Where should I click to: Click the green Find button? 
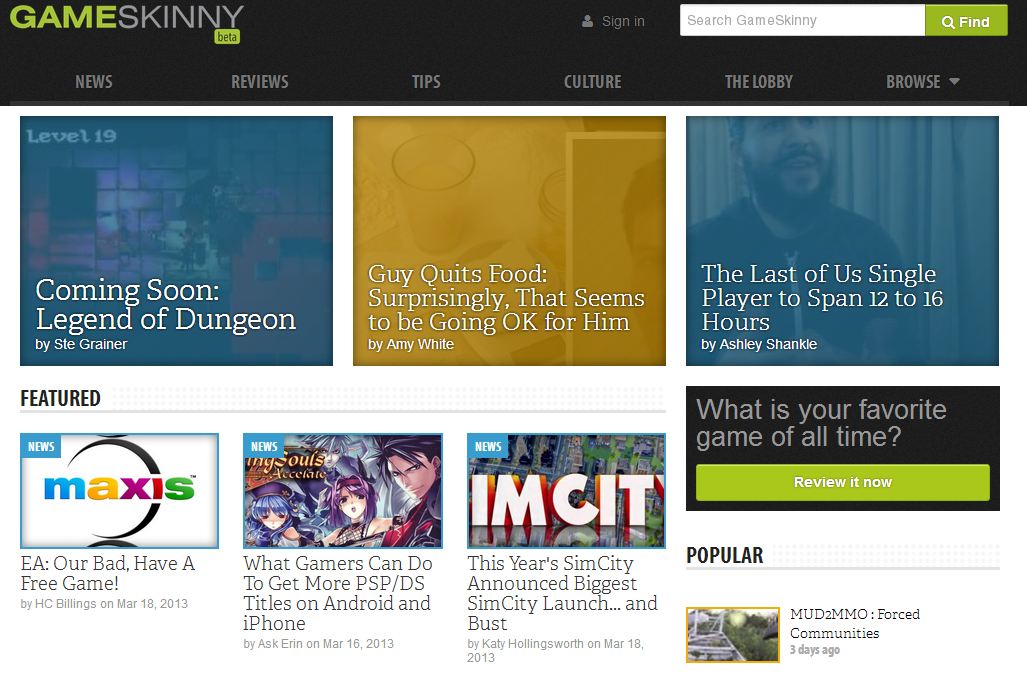coord(966,21)
